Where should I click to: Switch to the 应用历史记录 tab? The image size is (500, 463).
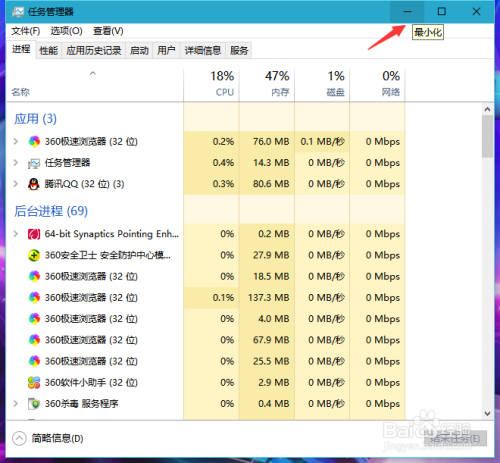tap(94, 51)
